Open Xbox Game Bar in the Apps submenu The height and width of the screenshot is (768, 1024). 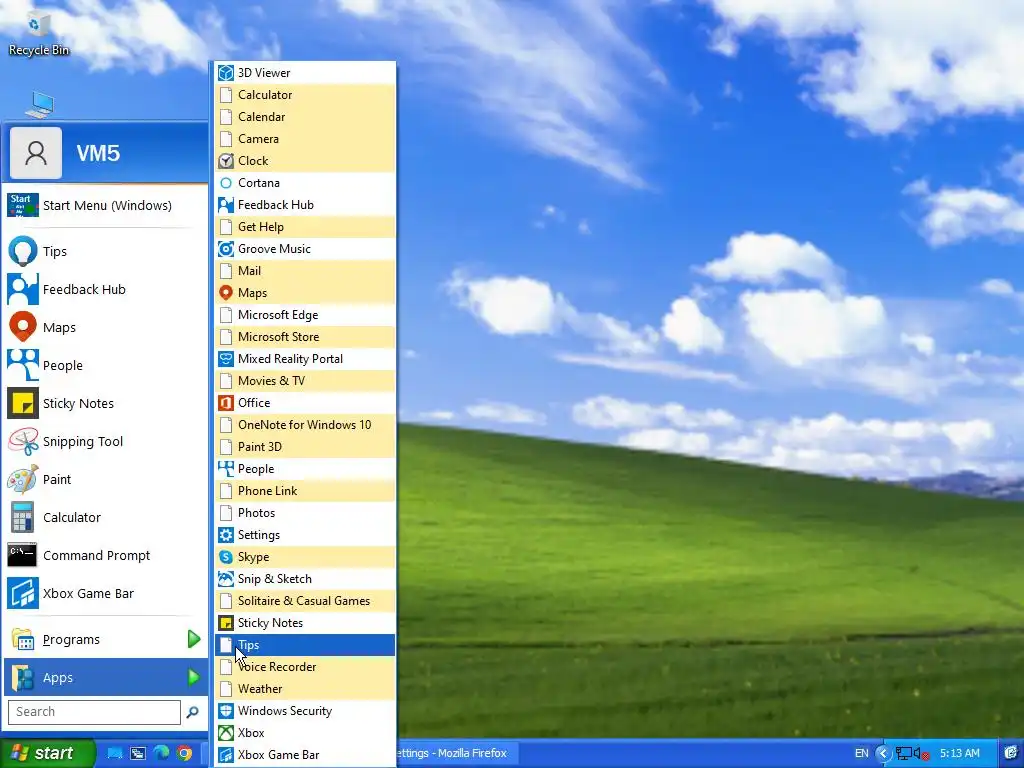point(305,755)
